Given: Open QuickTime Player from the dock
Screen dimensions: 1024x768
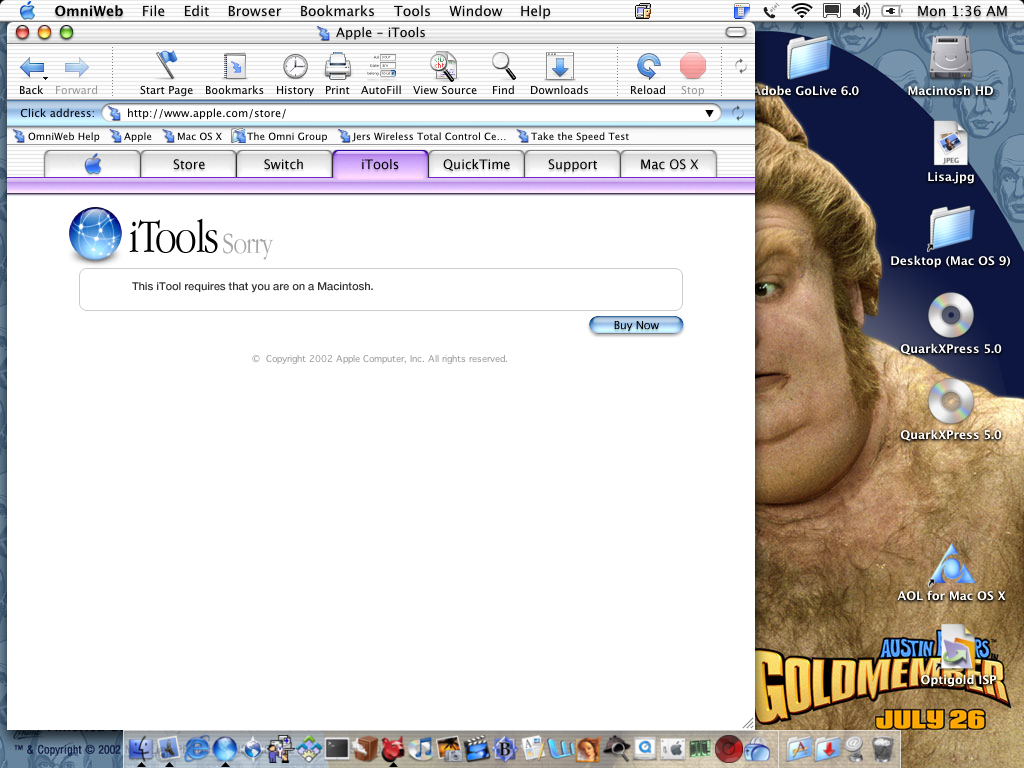Looking at the screenshot, I should point(645,748).
